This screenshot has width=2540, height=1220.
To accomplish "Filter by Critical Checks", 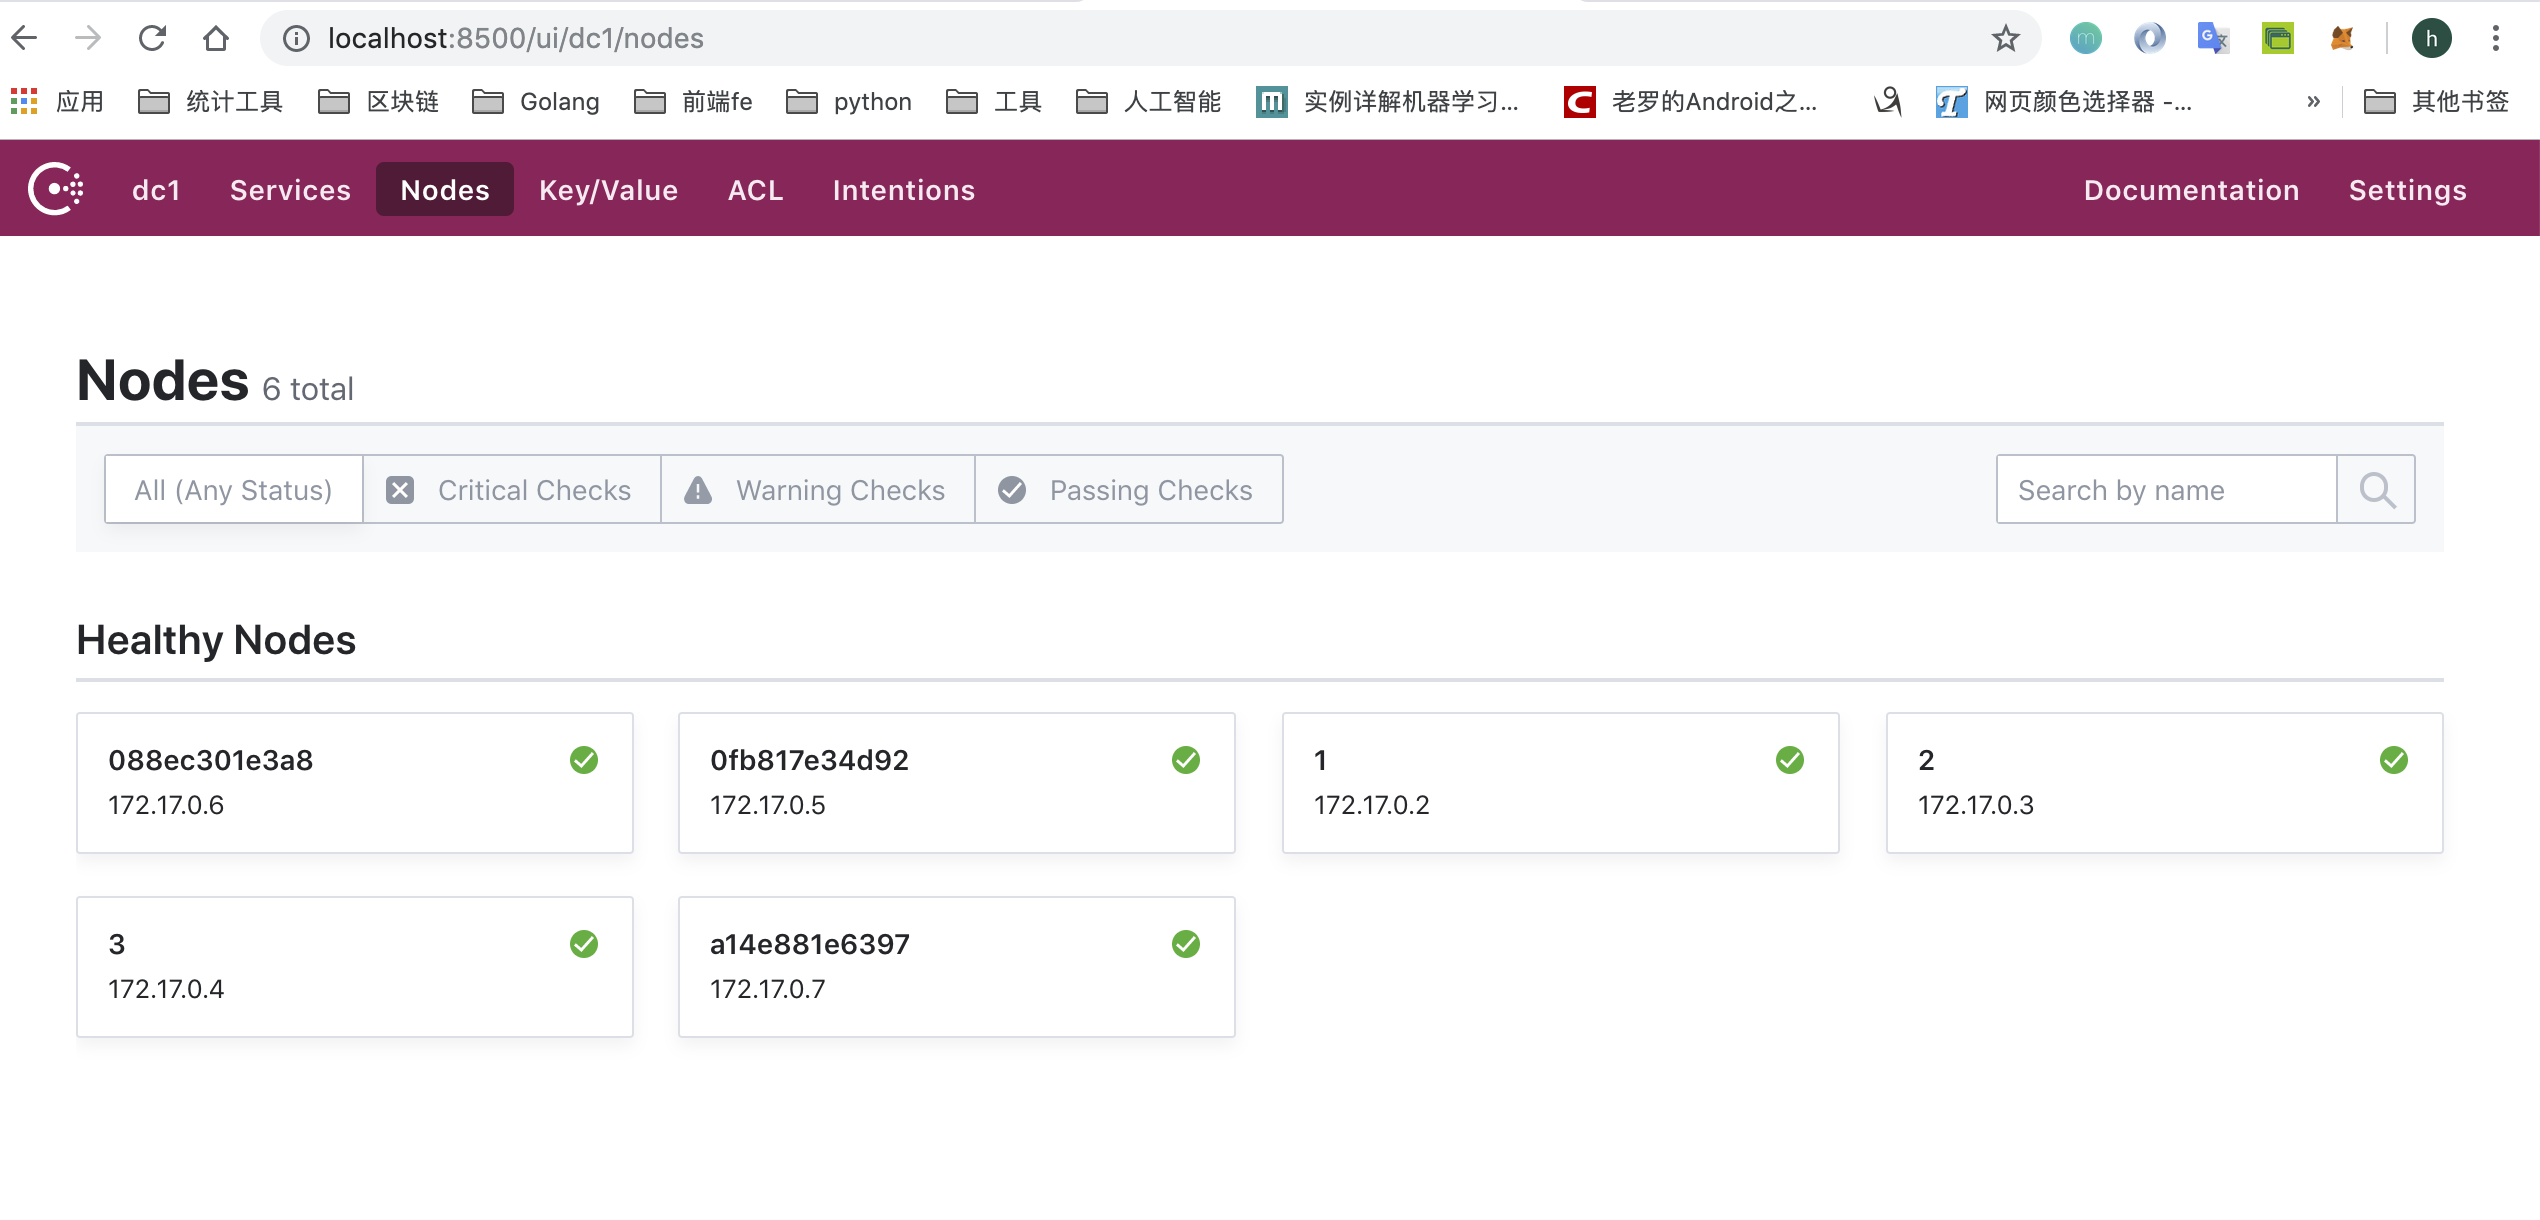I will [x=511, y=490].
